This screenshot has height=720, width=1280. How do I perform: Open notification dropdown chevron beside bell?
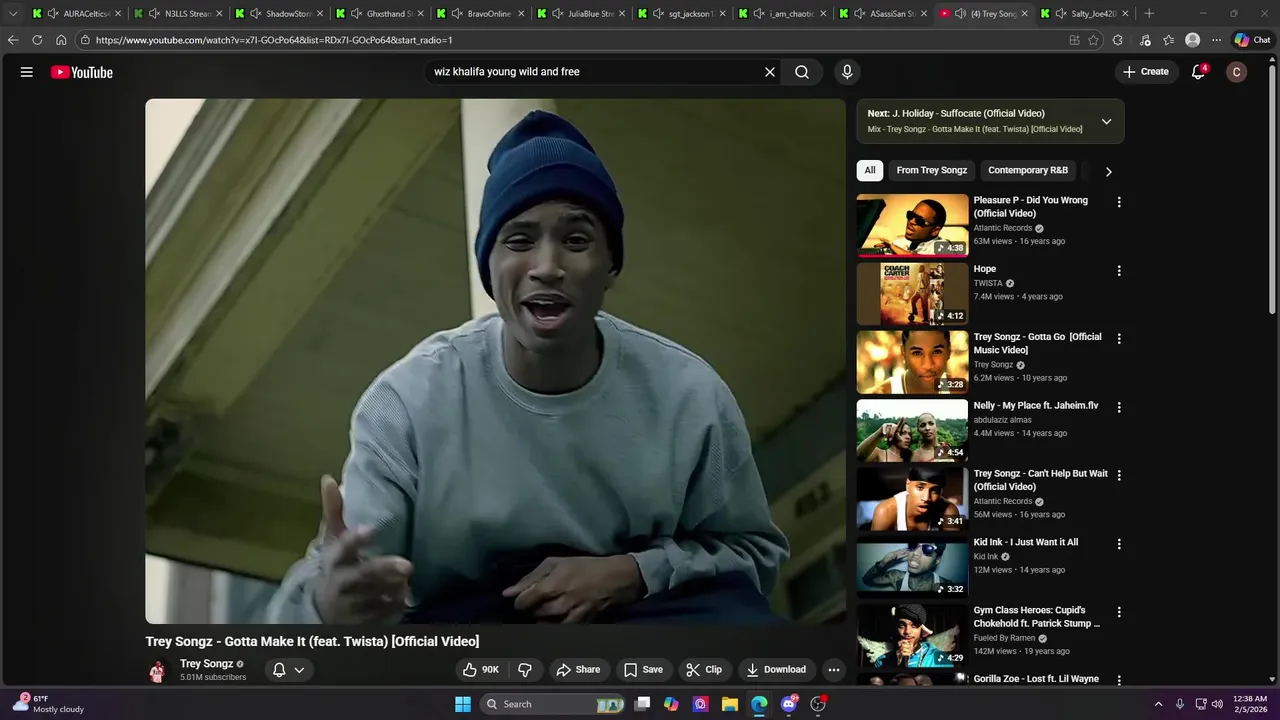tap(299, 670)
